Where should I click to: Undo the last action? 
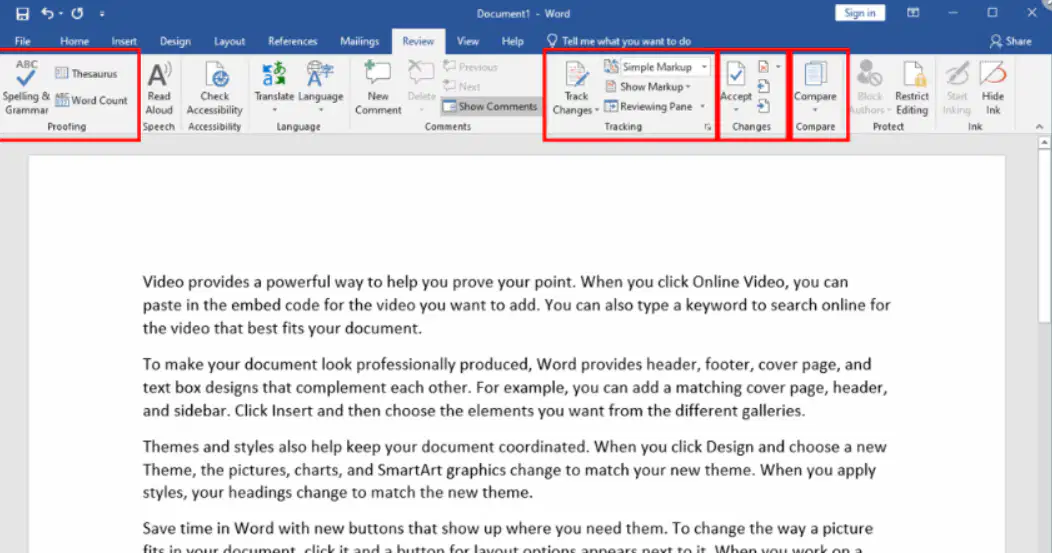point(46,13)
